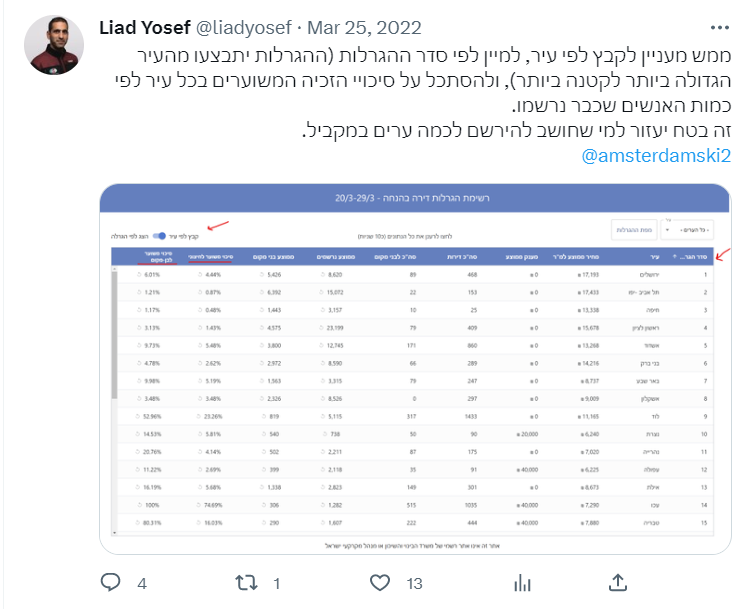Click the reply speech bubble icon
Screen dimensions: 742x609
112,581
